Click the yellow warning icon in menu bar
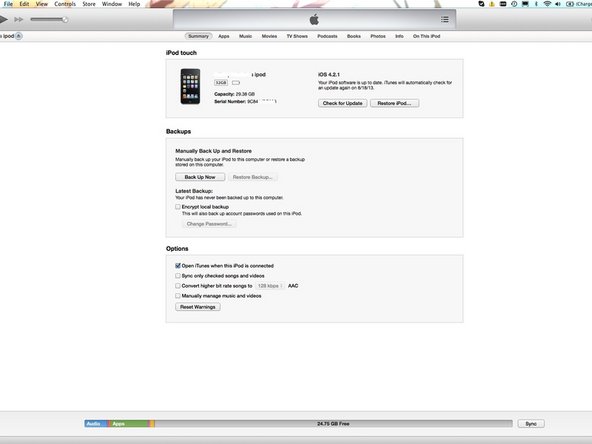This screenshot has height=444, width=592. [492, 4]
